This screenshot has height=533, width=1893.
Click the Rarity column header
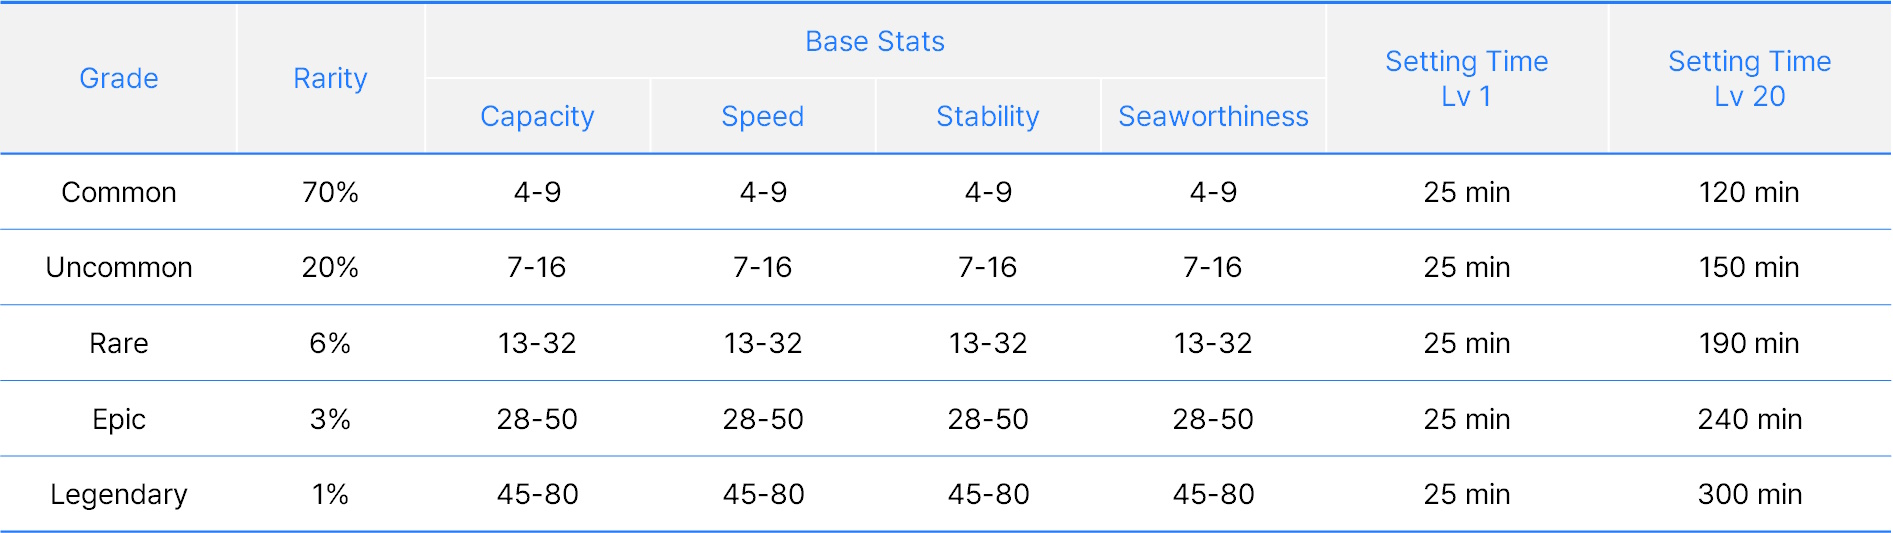click(330, 78)
